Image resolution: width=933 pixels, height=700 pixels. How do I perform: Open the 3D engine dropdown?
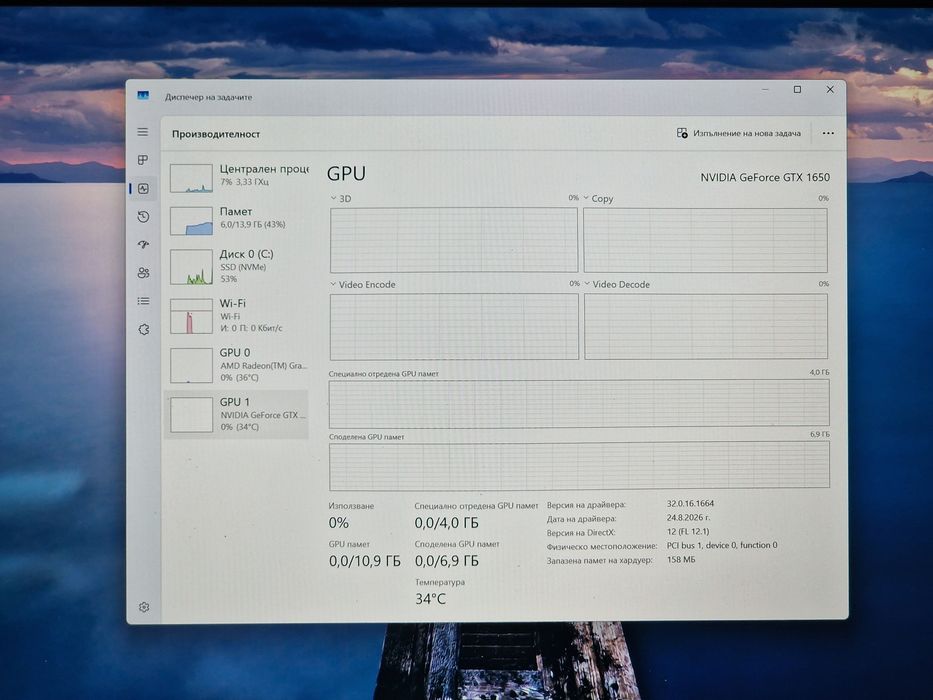[333, 198]
